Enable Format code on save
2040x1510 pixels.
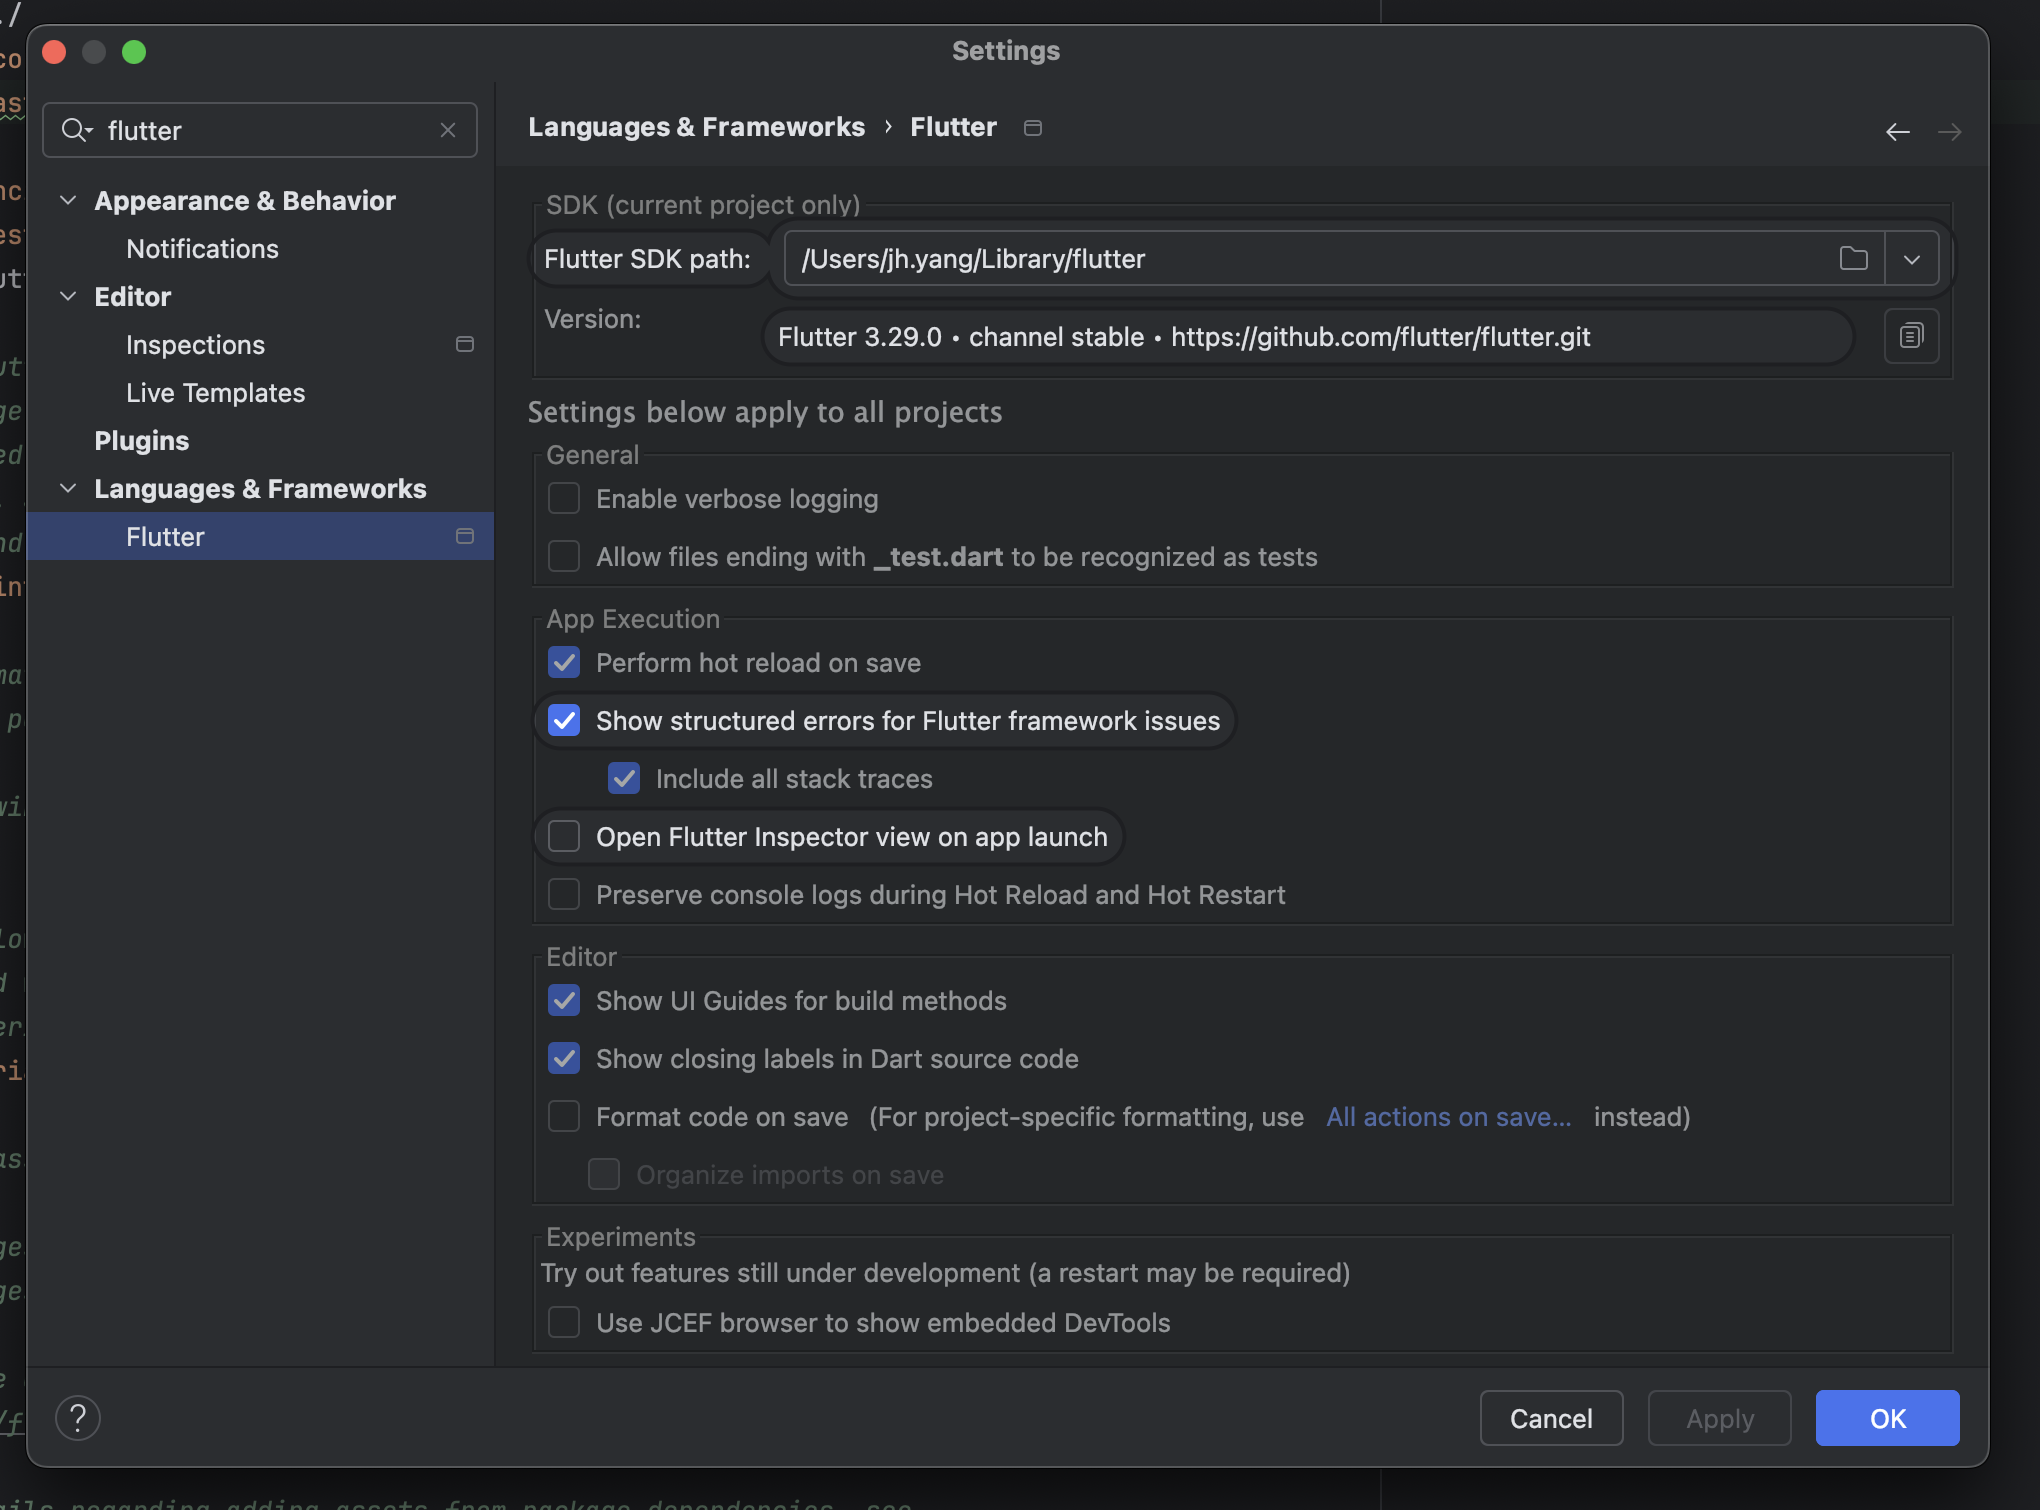coord(564,1116)
